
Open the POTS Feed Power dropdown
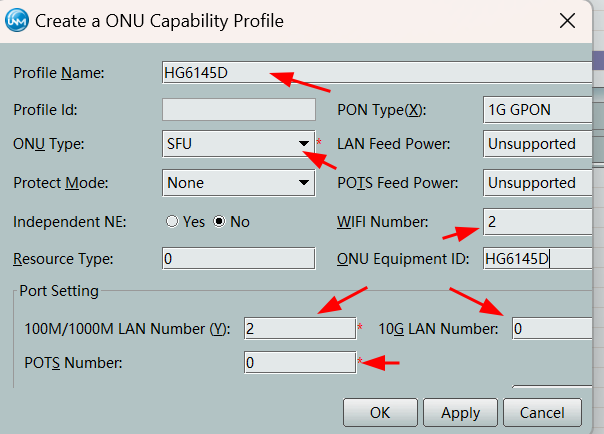click(537, 183)
